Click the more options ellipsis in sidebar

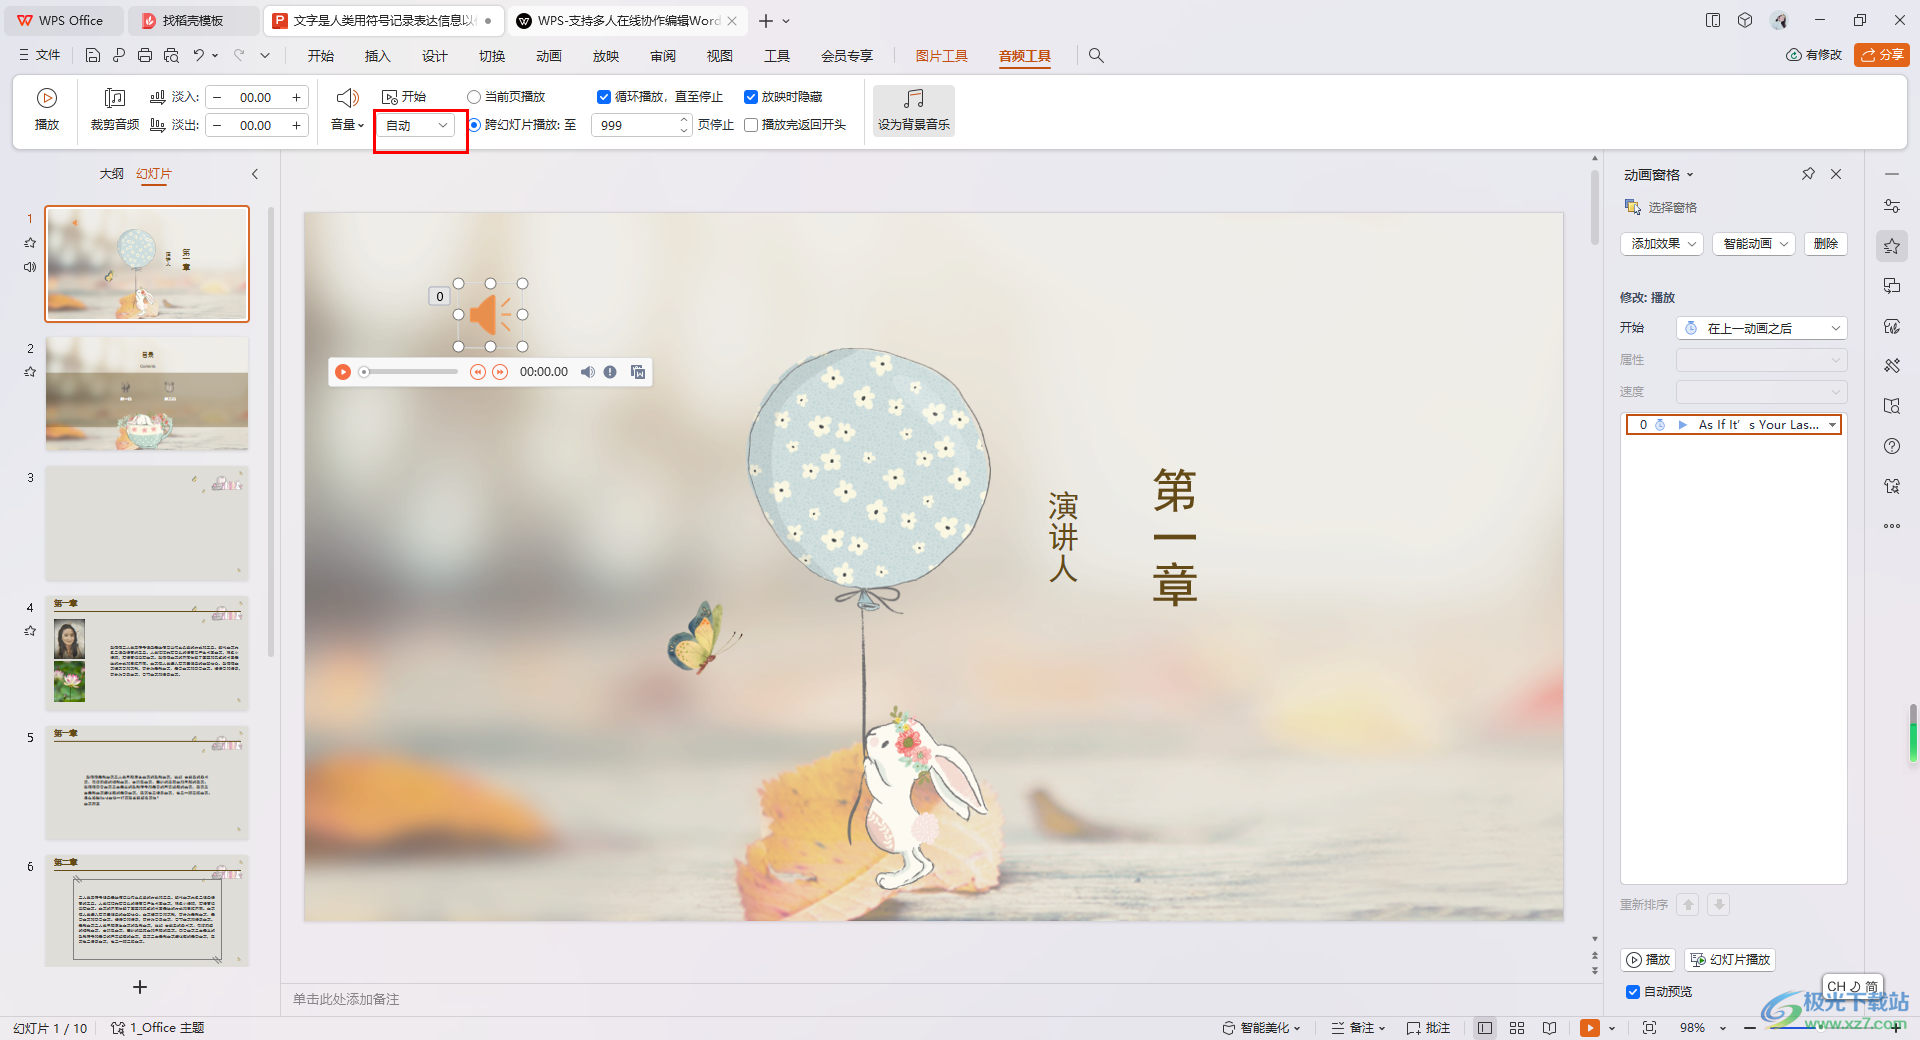pos(1892,526)
